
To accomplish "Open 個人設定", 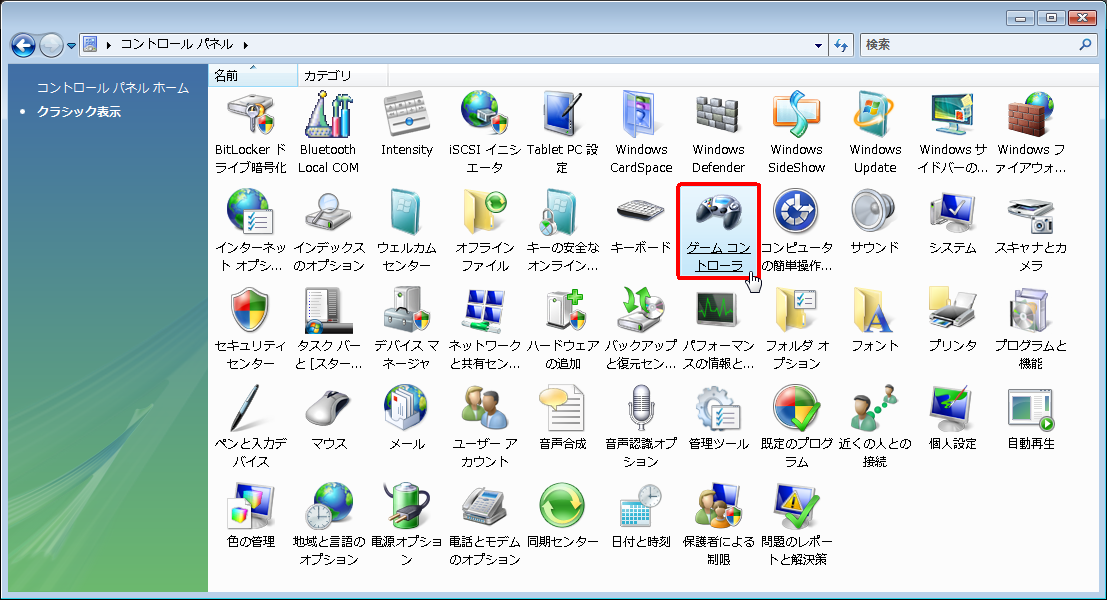I will tap(952, 418).
